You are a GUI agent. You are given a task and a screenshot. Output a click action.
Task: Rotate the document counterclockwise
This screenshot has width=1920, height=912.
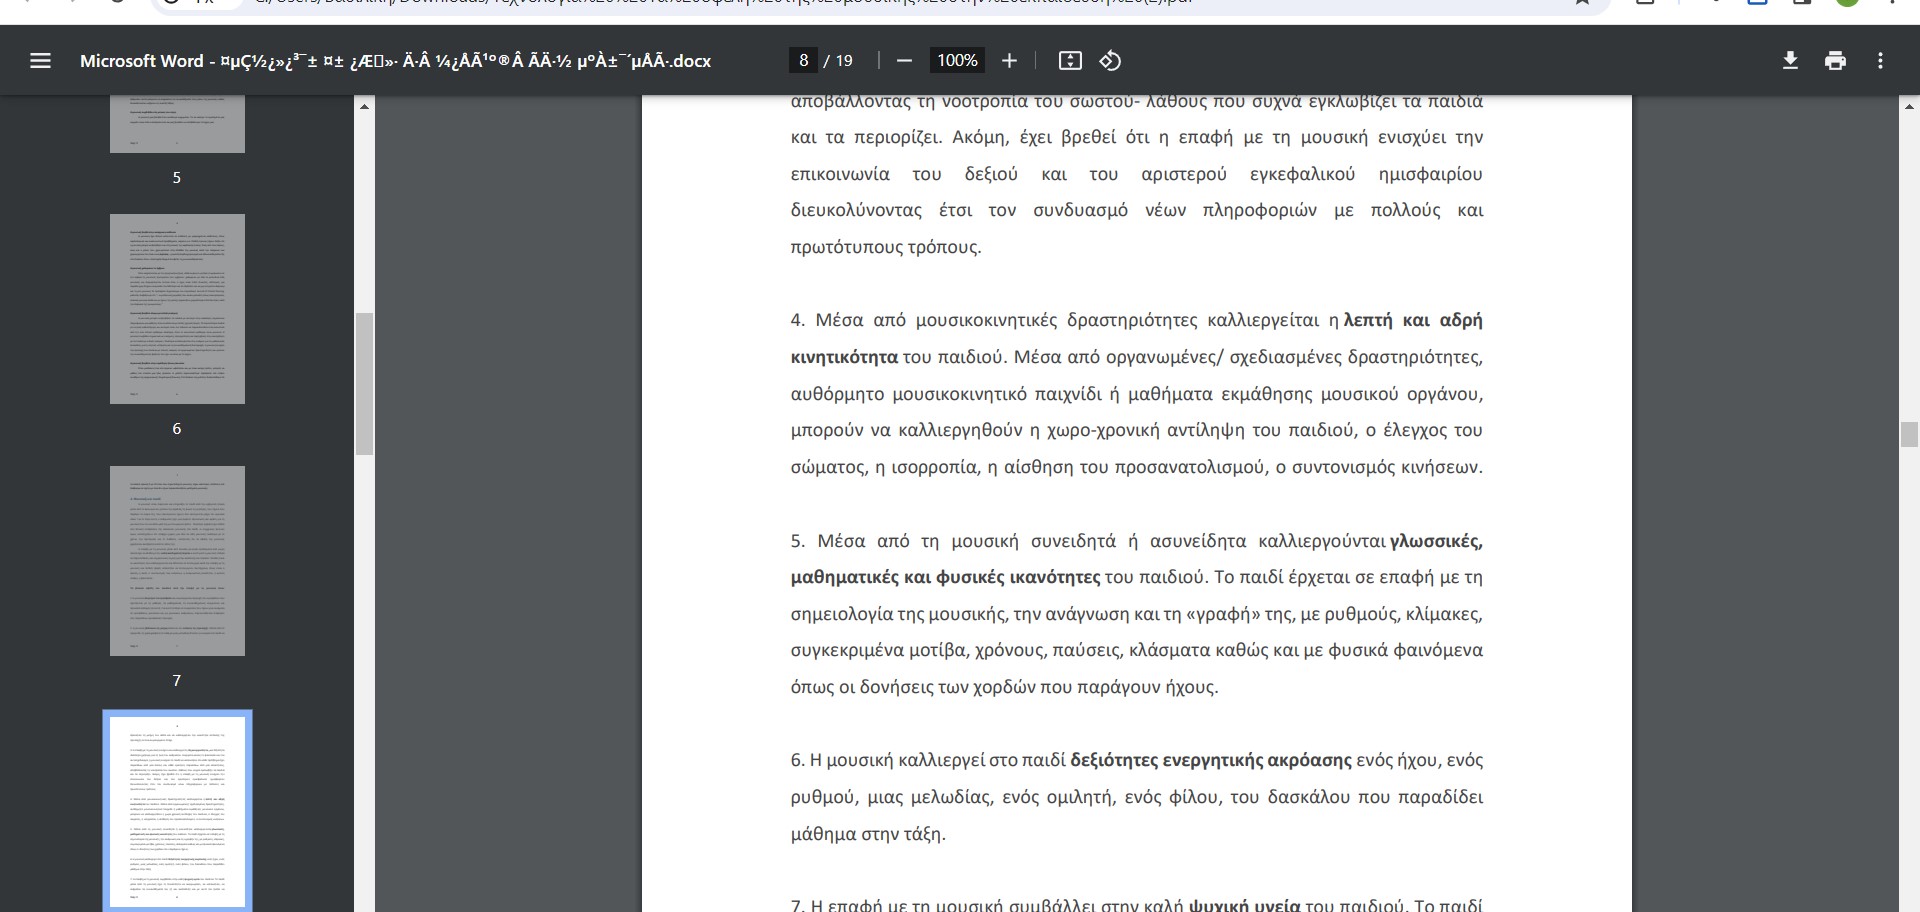(x=1110, y=61)
